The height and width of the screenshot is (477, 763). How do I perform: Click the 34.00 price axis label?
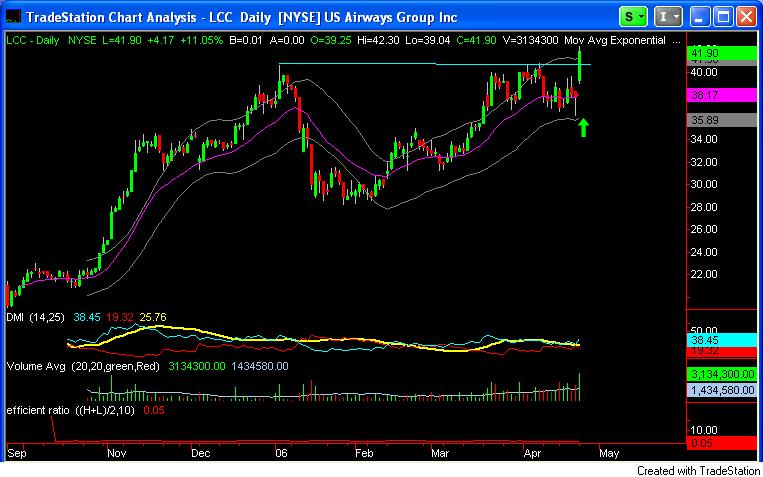coord(704,139)
